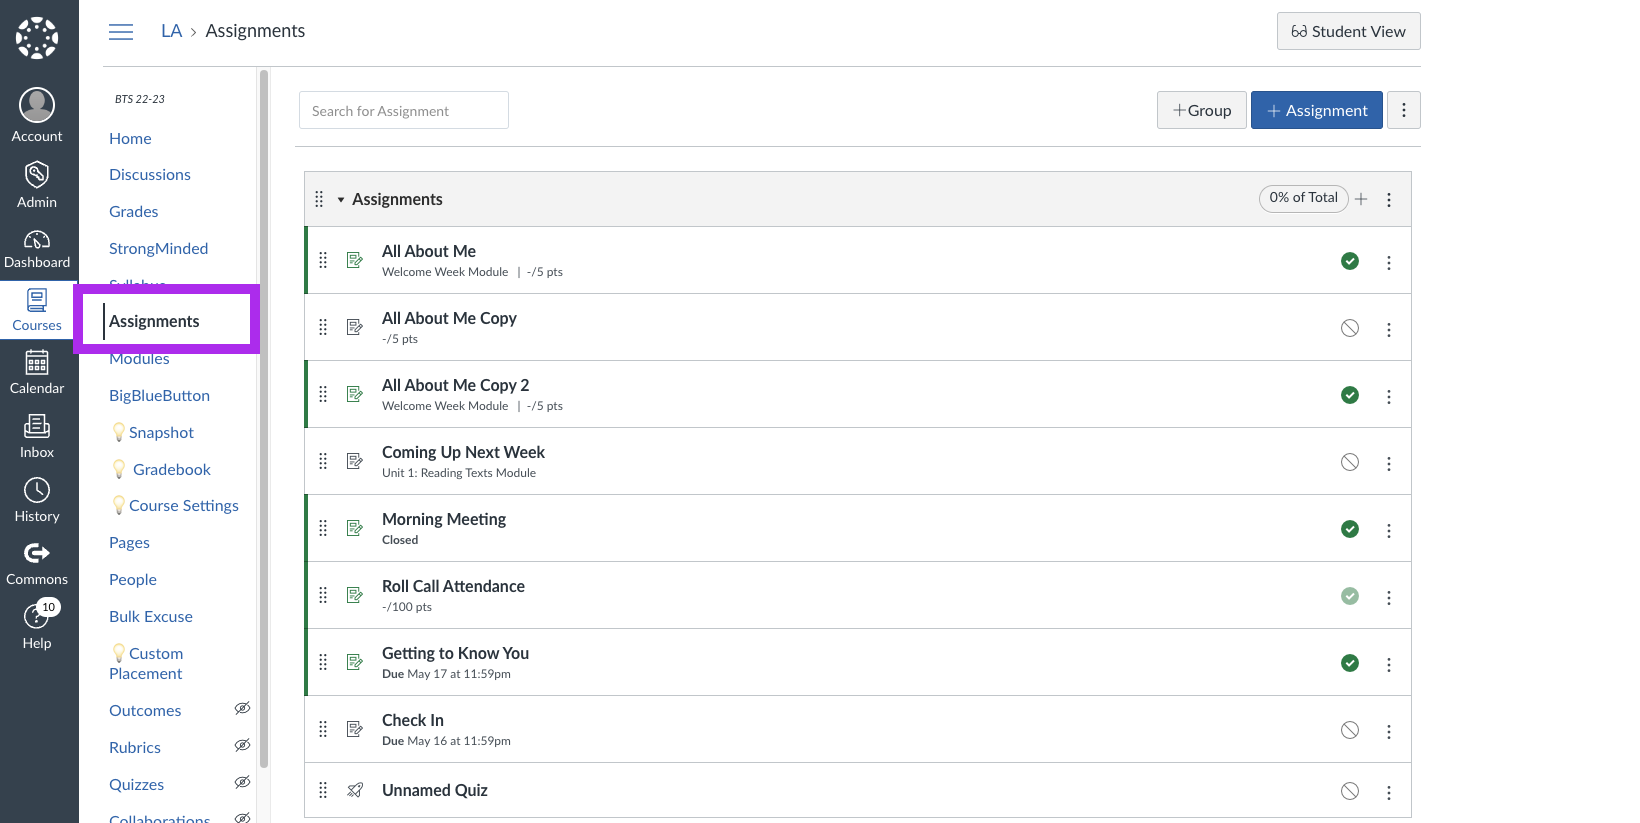Open the LA breadcrumb link
This screenshot has height=823, width=1640.
pyautogui.click(x=172, y=31)
